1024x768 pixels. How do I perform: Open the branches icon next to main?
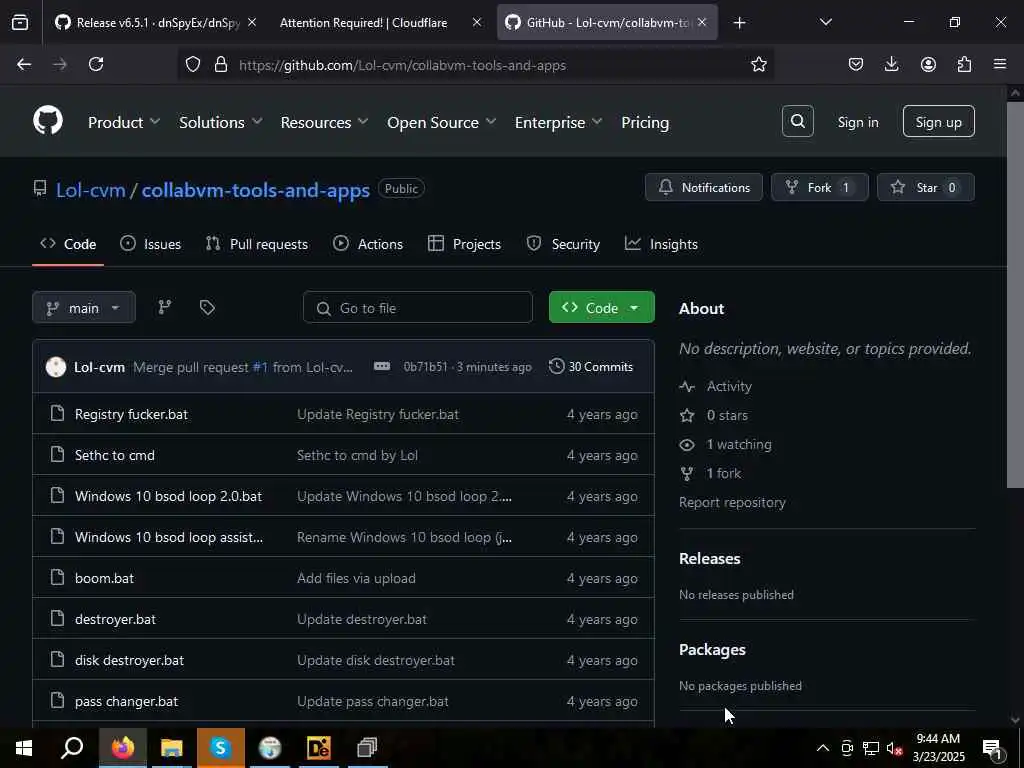165,308
